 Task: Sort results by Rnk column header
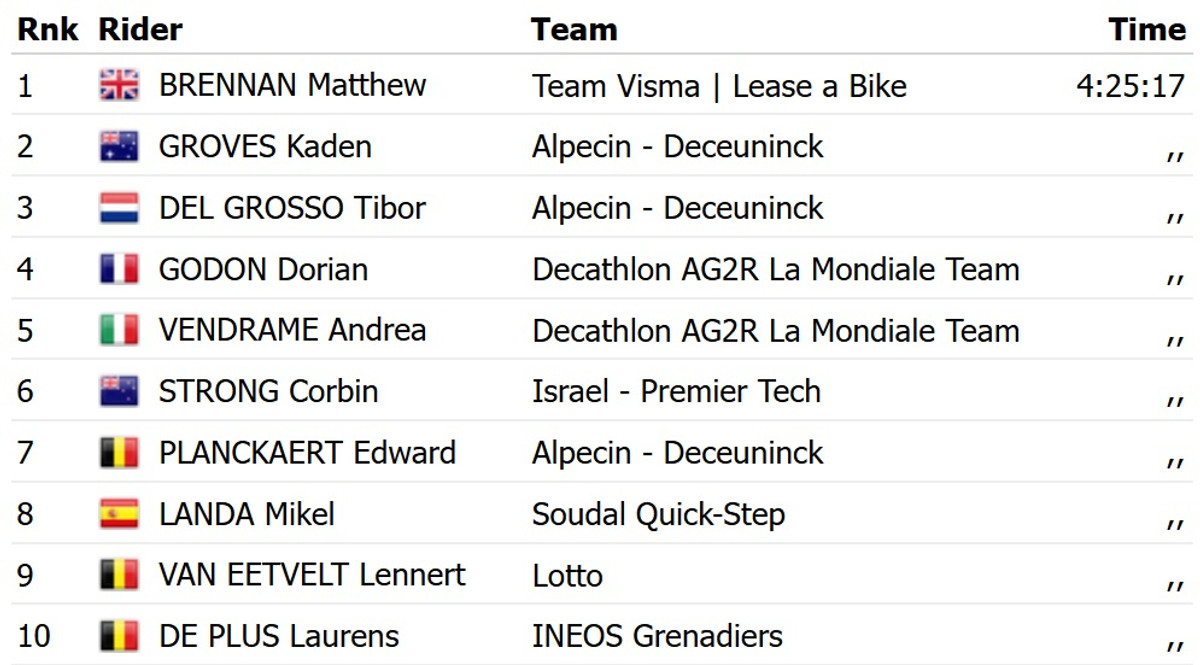click(48, 30)
